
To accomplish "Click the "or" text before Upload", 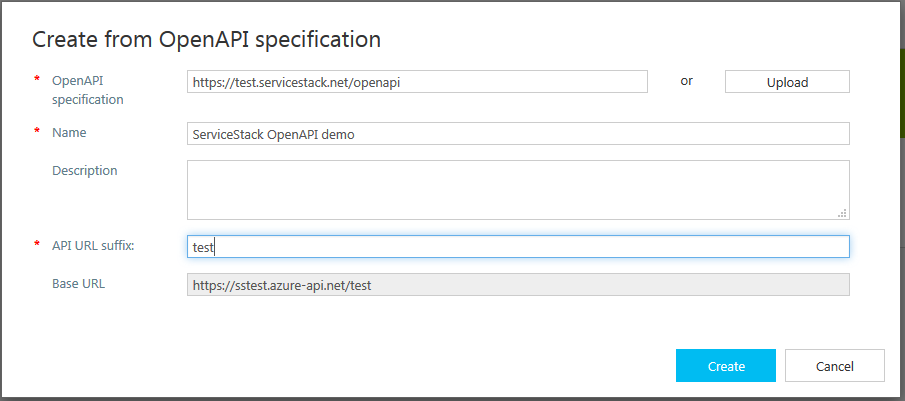I will [686, 81].
